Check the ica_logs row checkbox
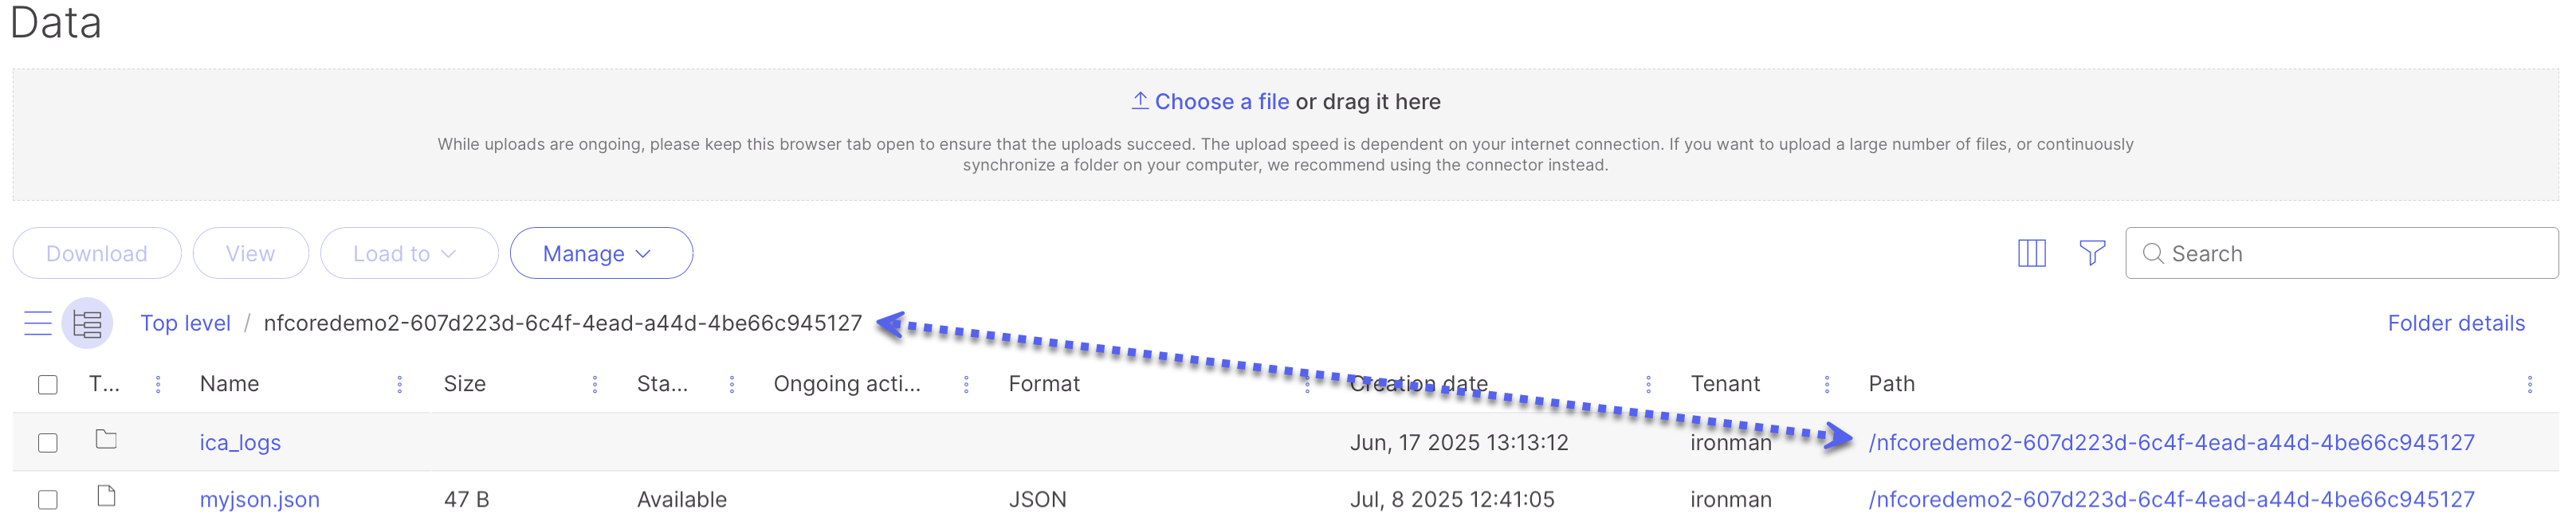This screenshot has height=529, width=2576. [48, 443]
